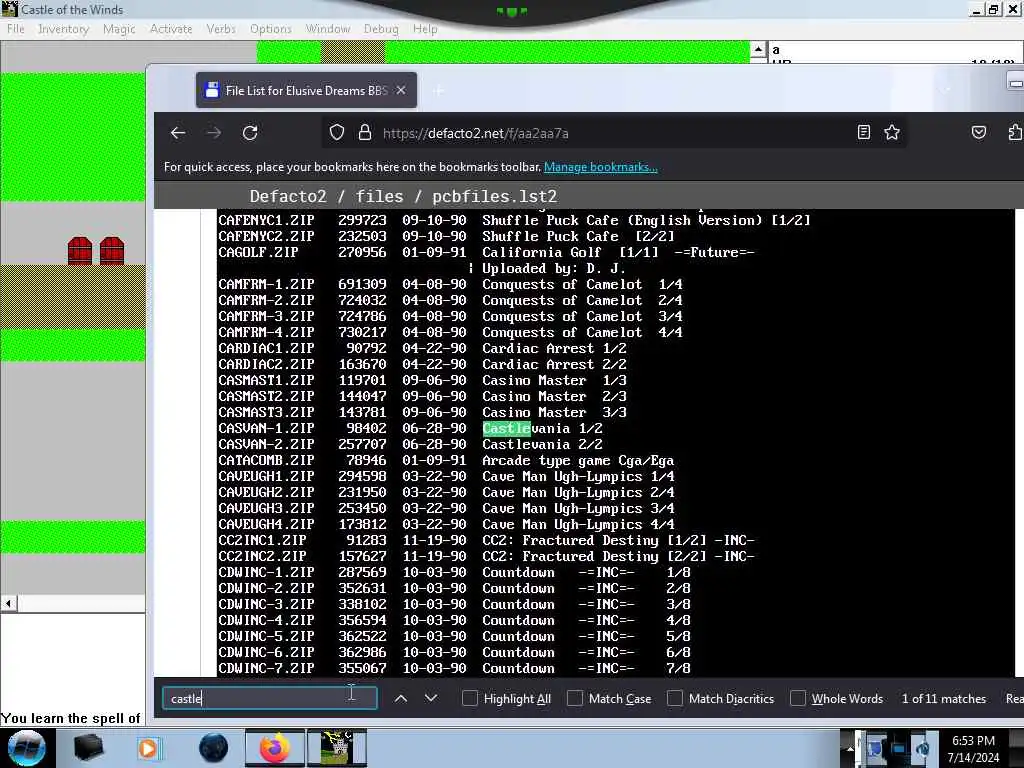Image resolution: width=1024 pixels, height=768 pixels.
Task: Click the highlighted Castlevania 1/2 entry
Action: (542, 428)
